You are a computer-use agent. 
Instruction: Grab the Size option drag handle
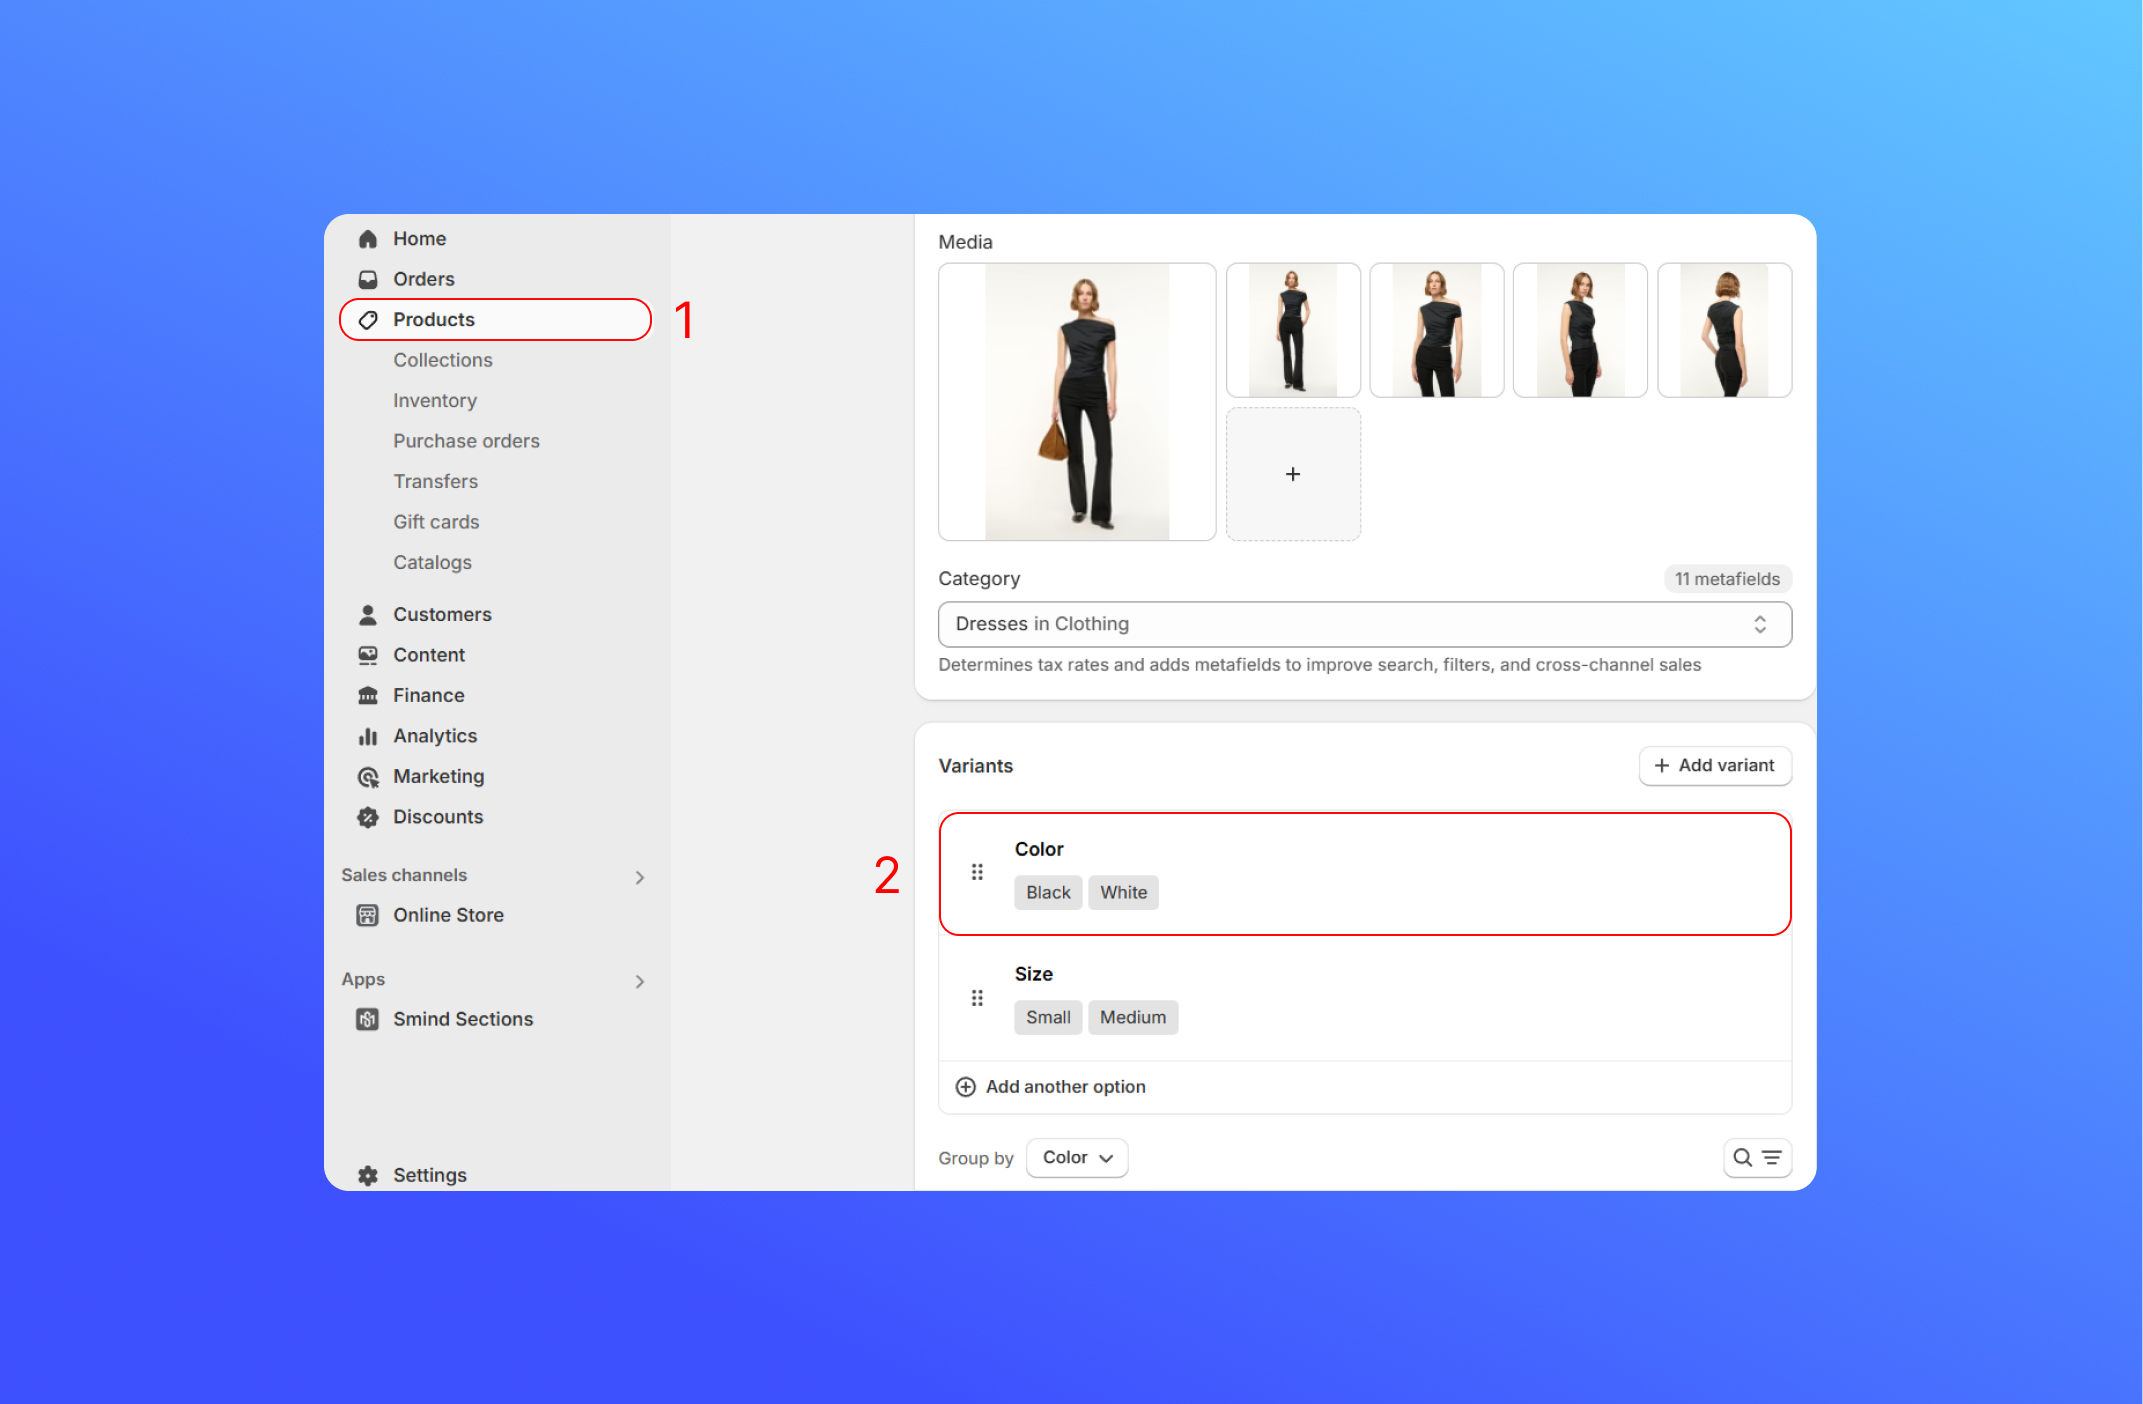click(977, 998)
